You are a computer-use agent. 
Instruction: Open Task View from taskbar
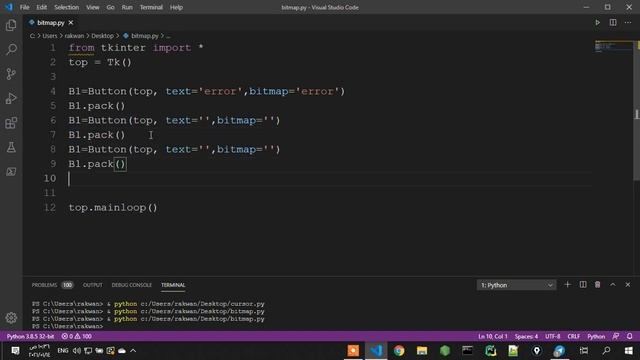click(x=584, y=351)
